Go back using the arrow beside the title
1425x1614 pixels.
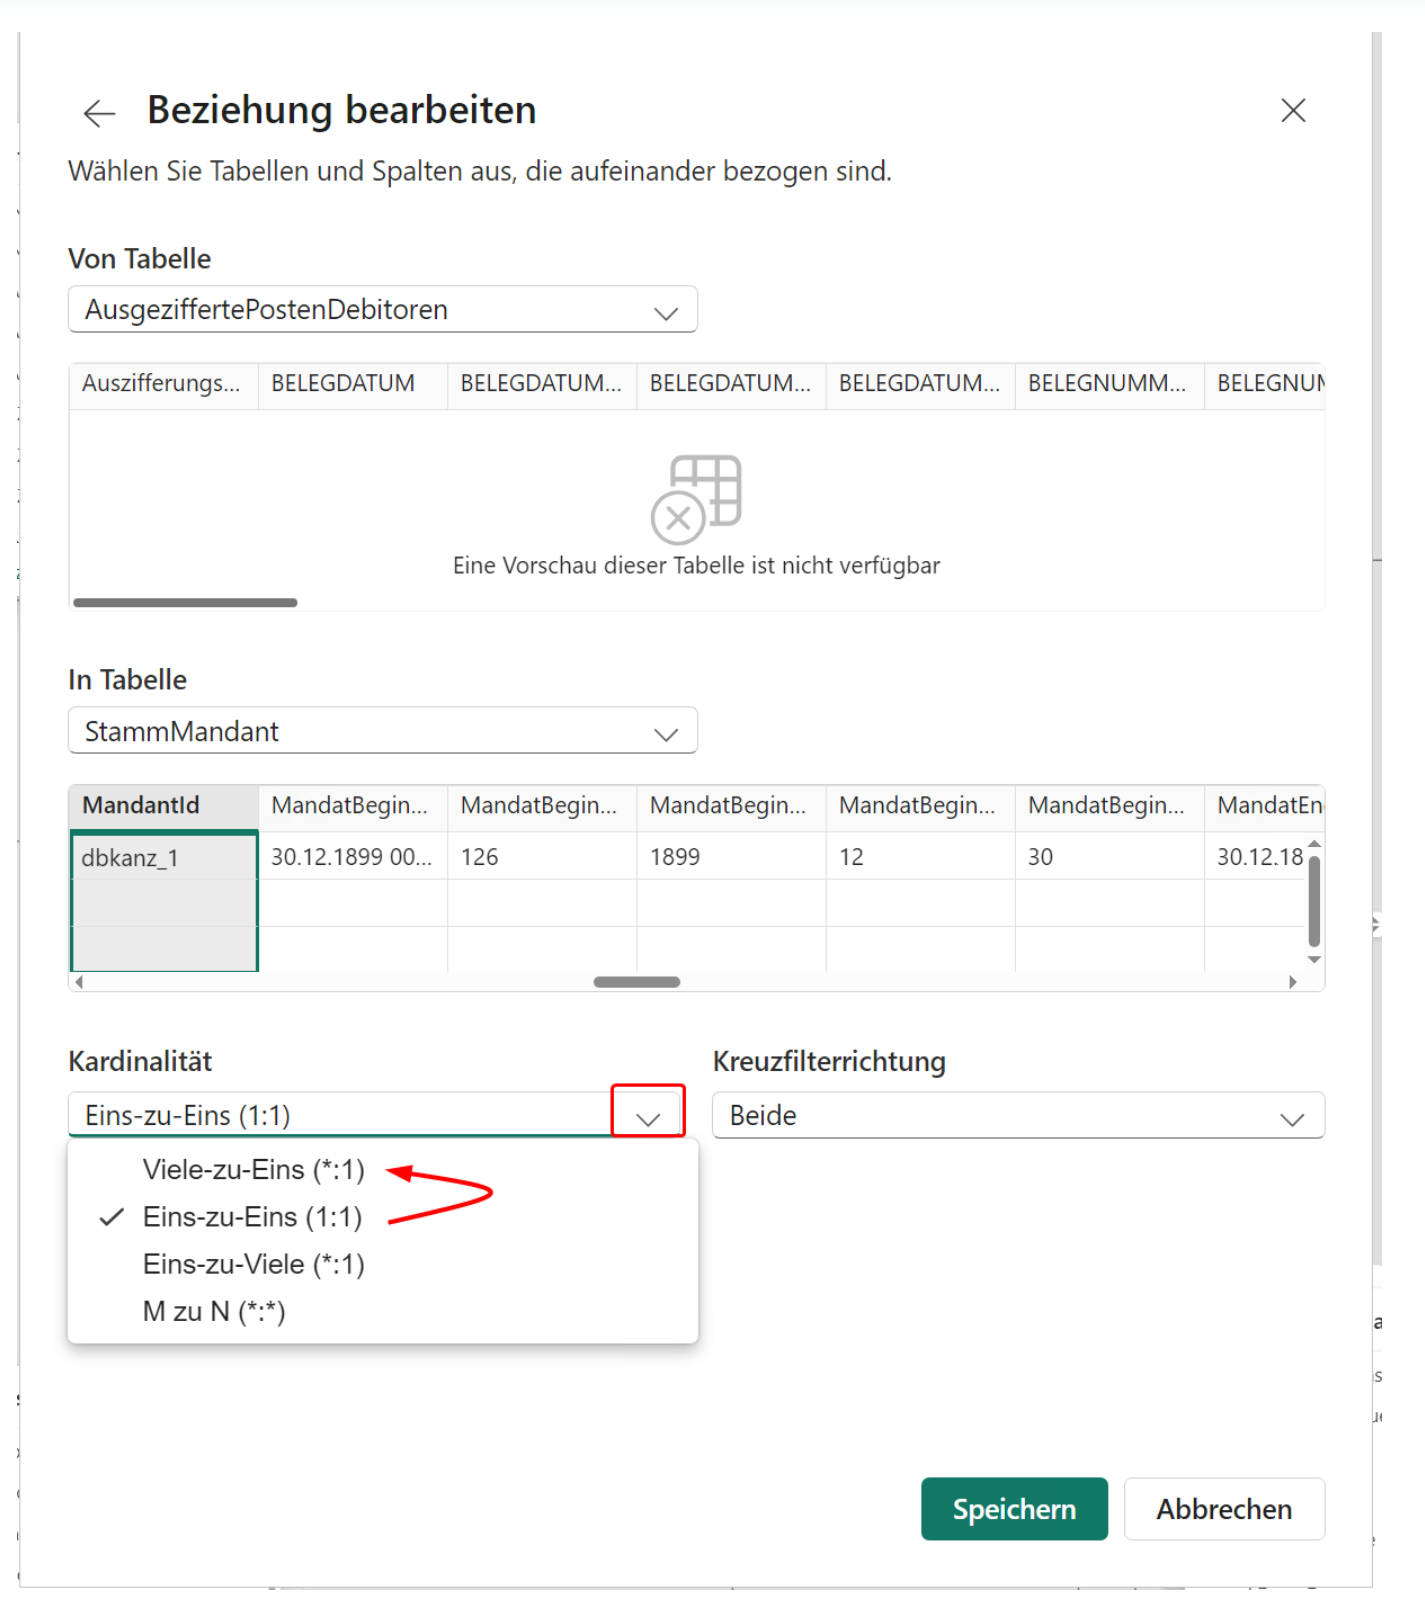pyautogui.click(x=99, y=113)
